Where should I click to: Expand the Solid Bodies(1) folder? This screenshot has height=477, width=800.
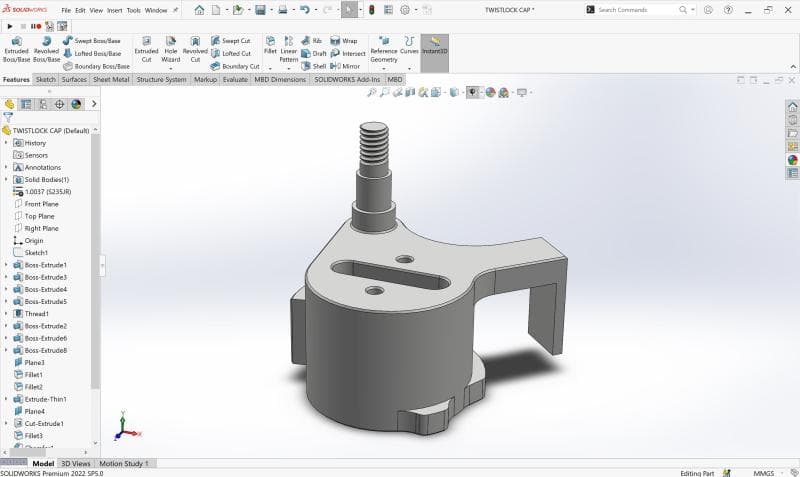point(6,180)
